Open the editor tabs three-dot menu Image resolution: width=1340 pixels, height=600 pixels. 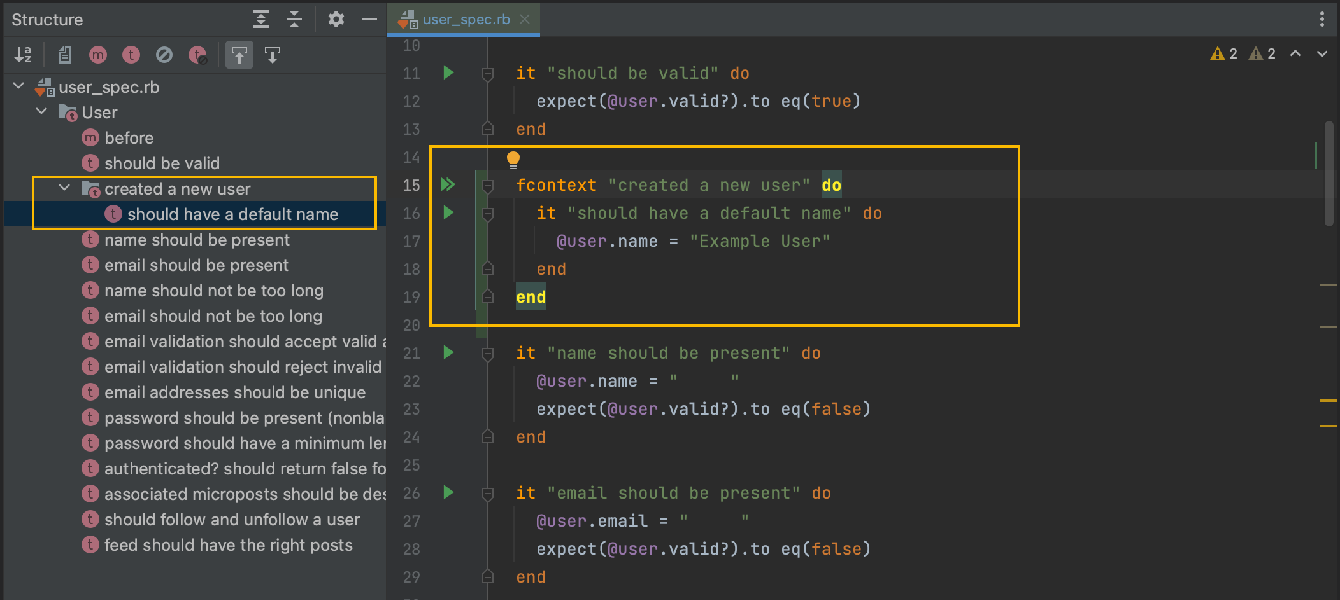(1323, 19)
